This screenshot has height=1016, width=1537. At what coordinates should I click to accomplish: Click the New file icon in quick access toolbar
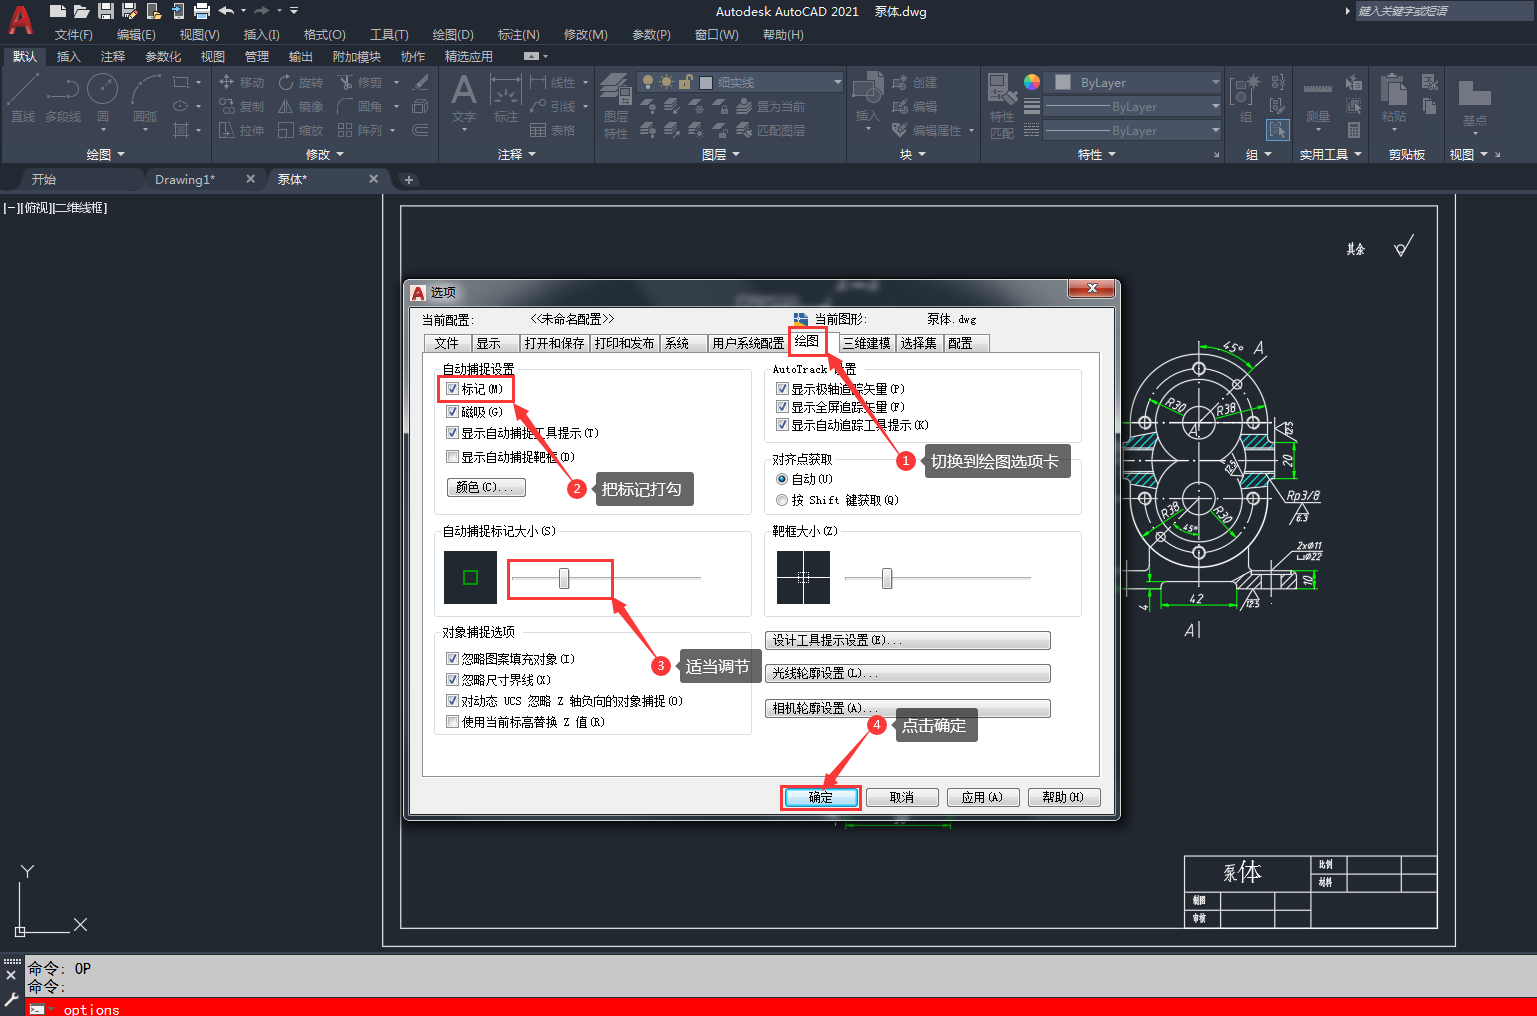pos(58,11)
